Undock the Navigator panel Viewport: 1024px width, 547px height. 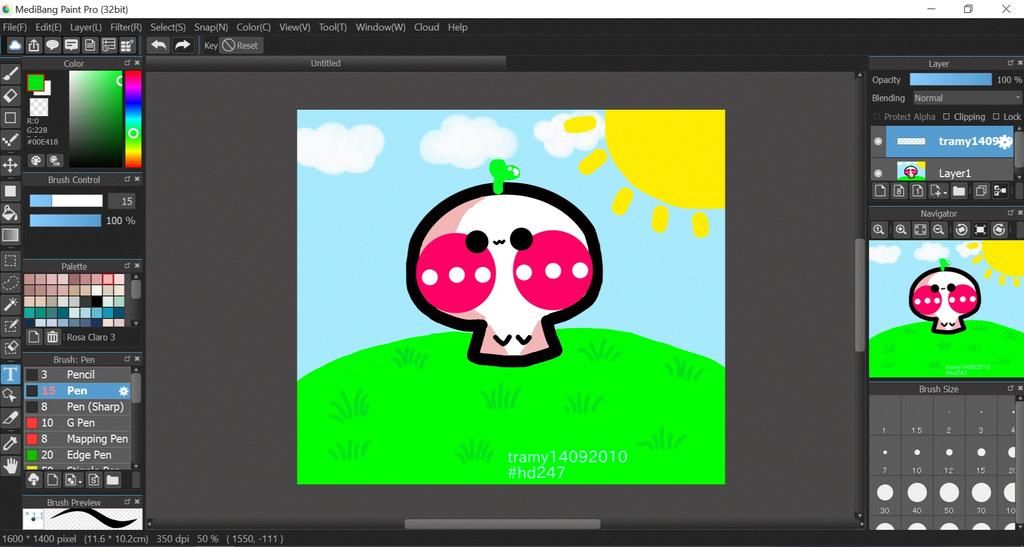pyautogui.click(x=1010, y=213)
